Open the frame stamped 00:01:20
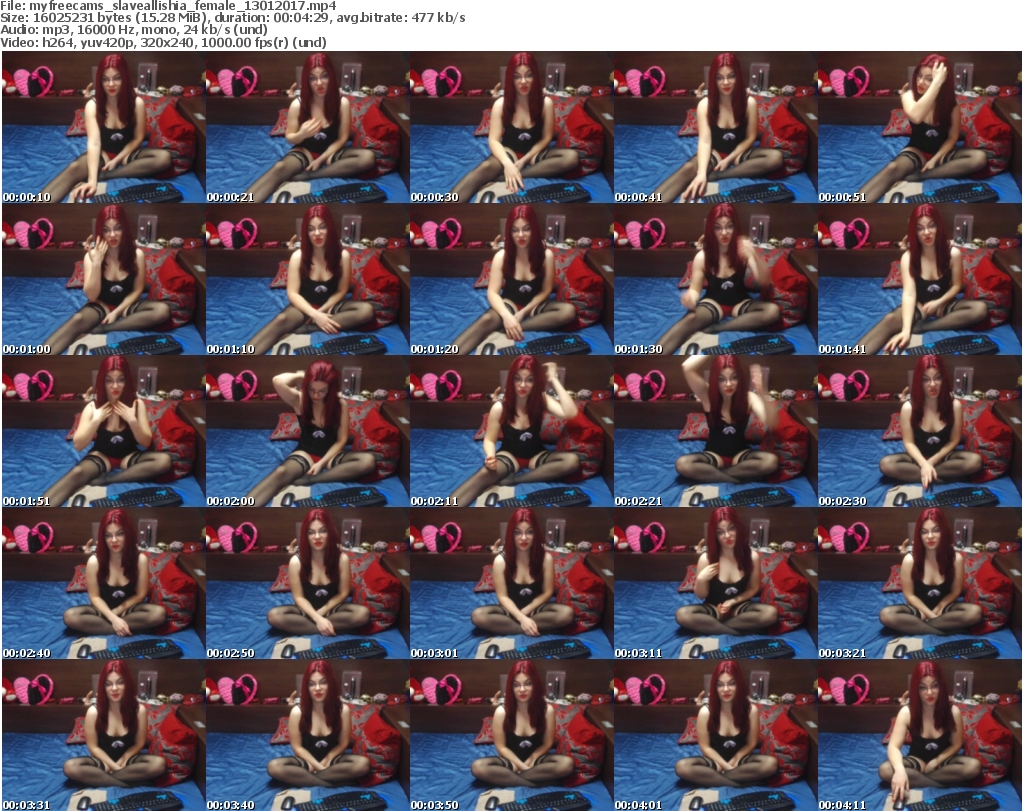 (x=511, y=279)
